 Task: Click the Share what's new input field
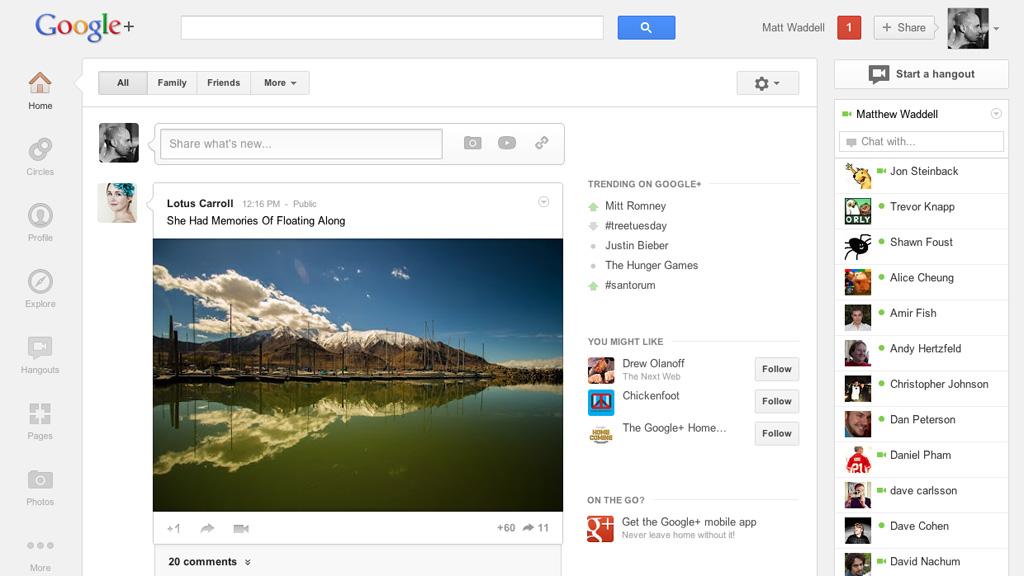point(300,143)
